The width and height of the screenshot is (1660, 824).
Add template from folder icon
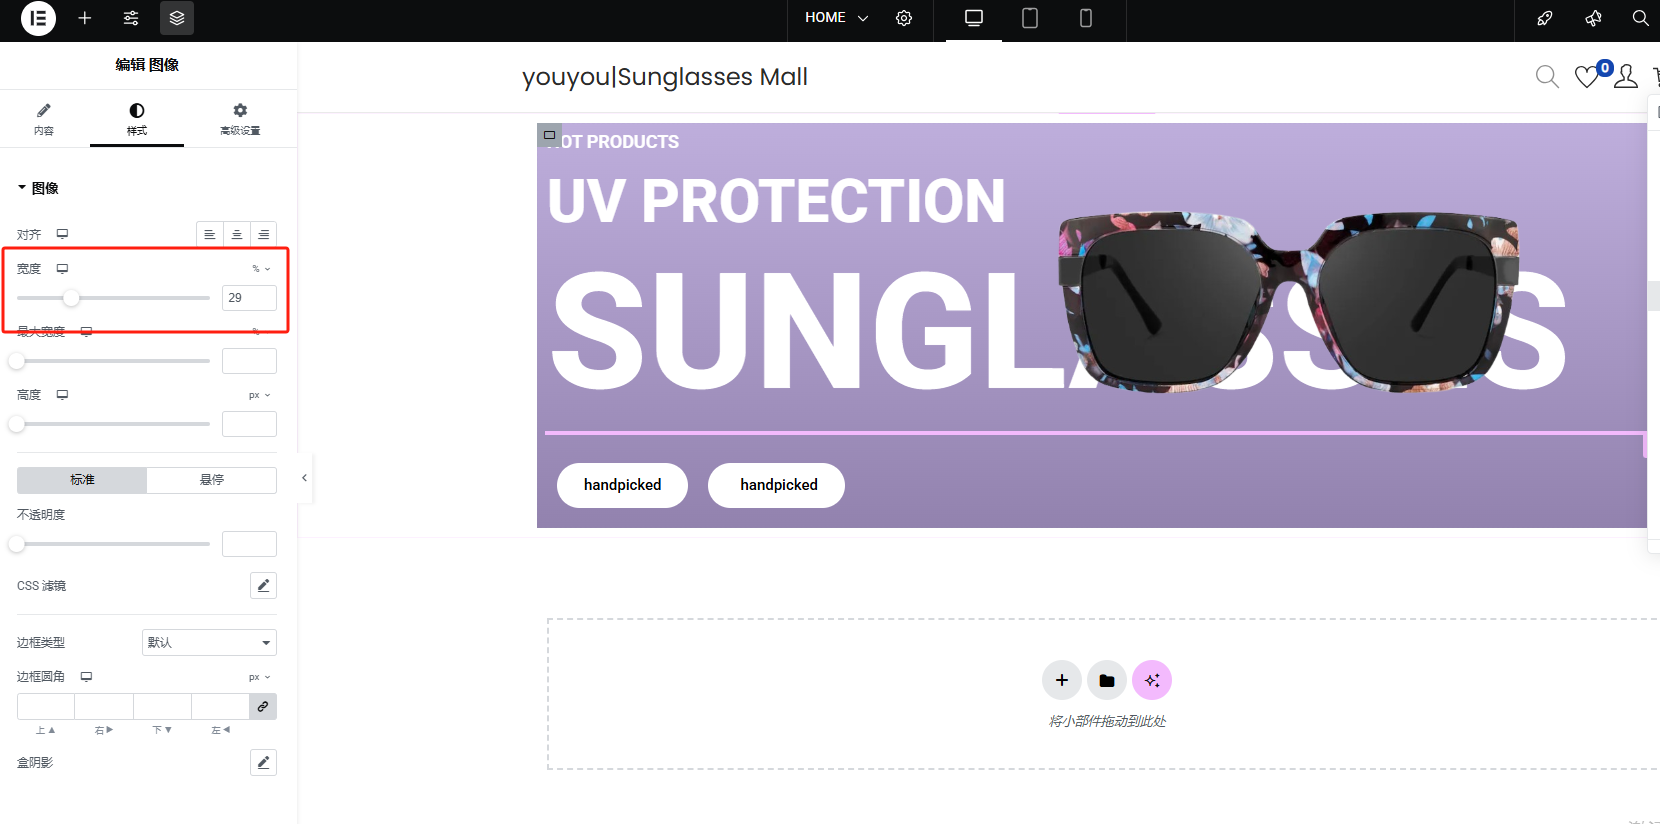coord(1107,681)
